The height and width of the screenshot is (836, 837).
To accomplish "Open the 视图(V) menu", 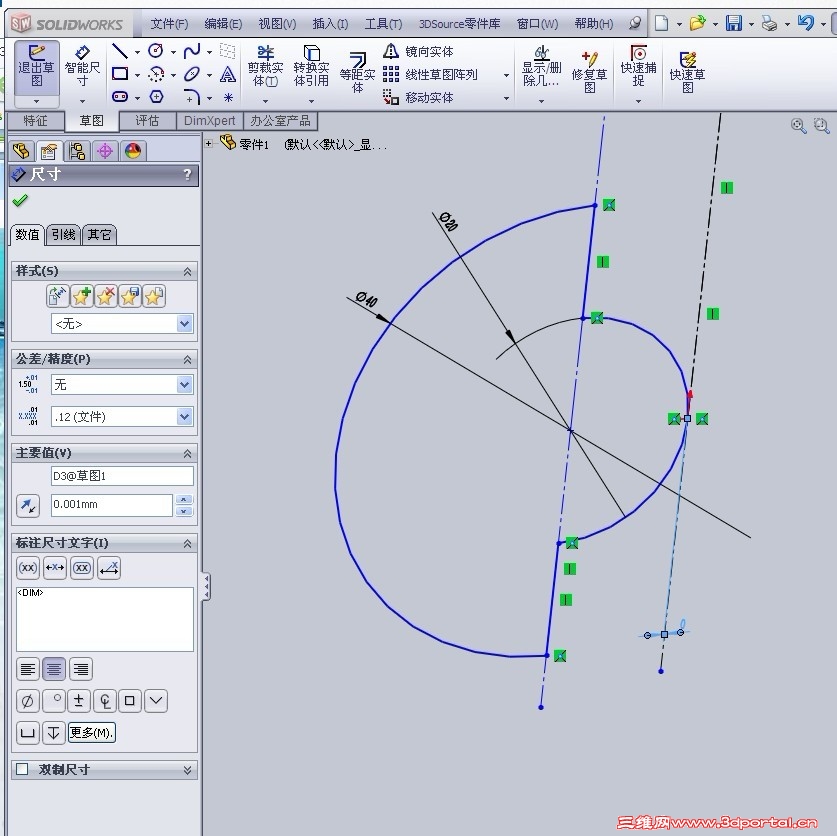I will [277, 23].
